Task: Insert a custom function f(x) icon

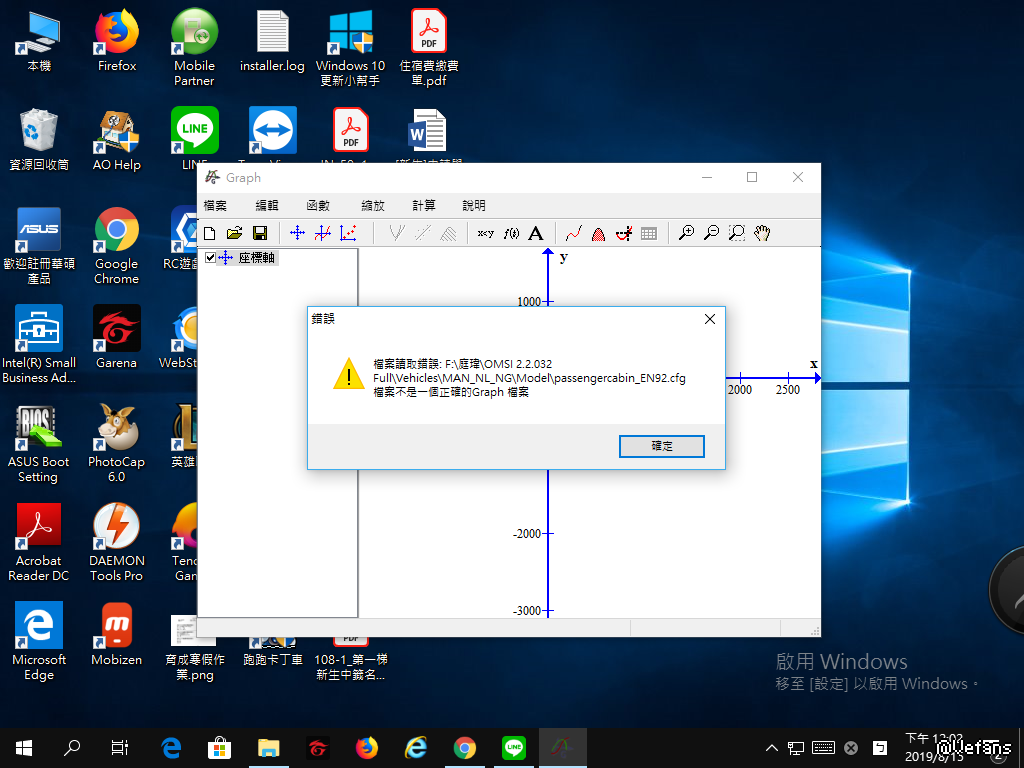Action: coord(511,233)
